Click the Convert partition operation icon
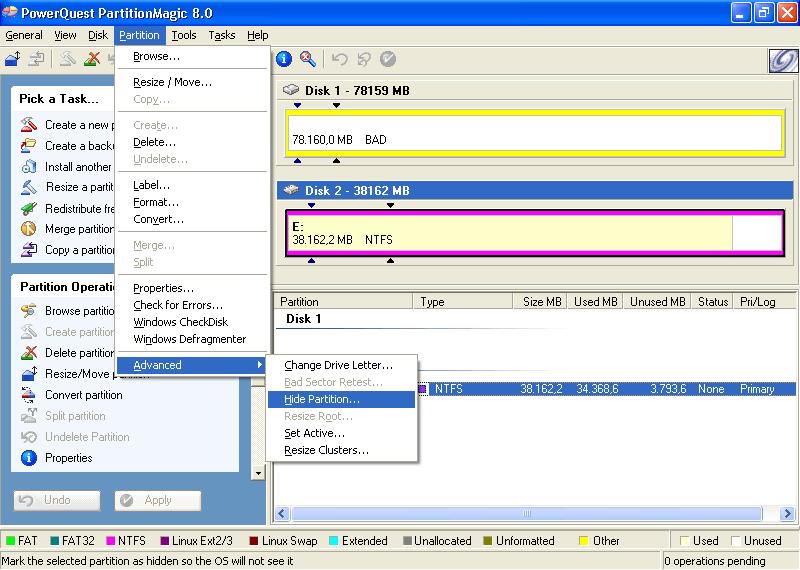Image resolution: width=800 pixels, height=570 pixels. (29, 394)
